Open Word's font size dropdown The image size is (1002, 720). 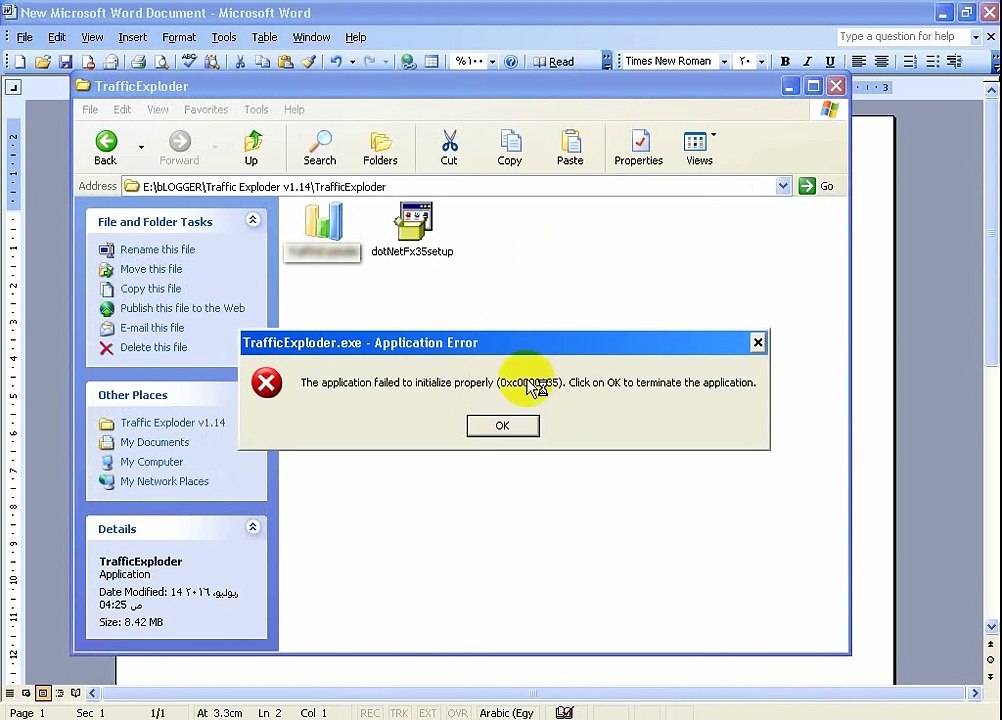761,61
